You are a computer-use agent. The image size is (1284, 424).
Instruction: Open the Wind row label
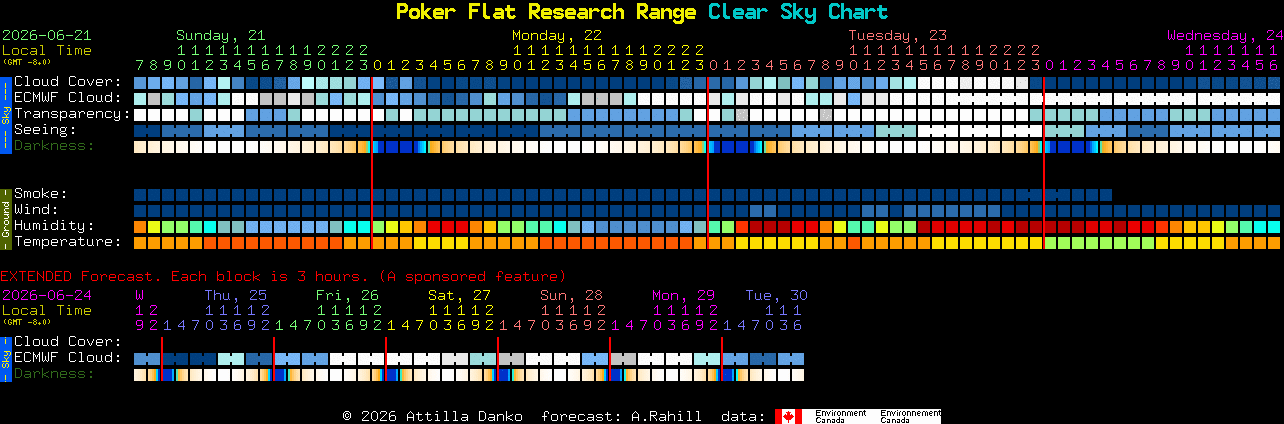pos(36,210)
